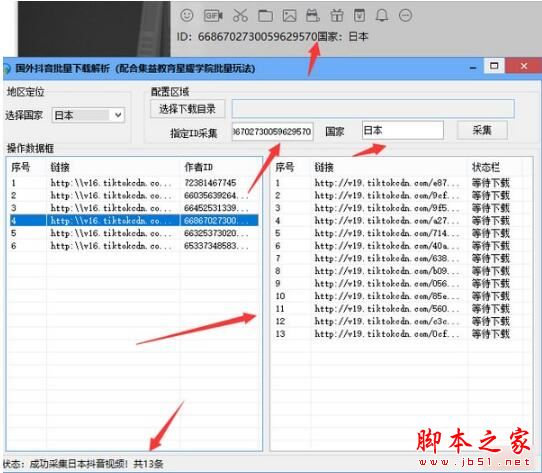
Task: Select row 1 with author ID 72381467745
Action: [x=134, y=183]
